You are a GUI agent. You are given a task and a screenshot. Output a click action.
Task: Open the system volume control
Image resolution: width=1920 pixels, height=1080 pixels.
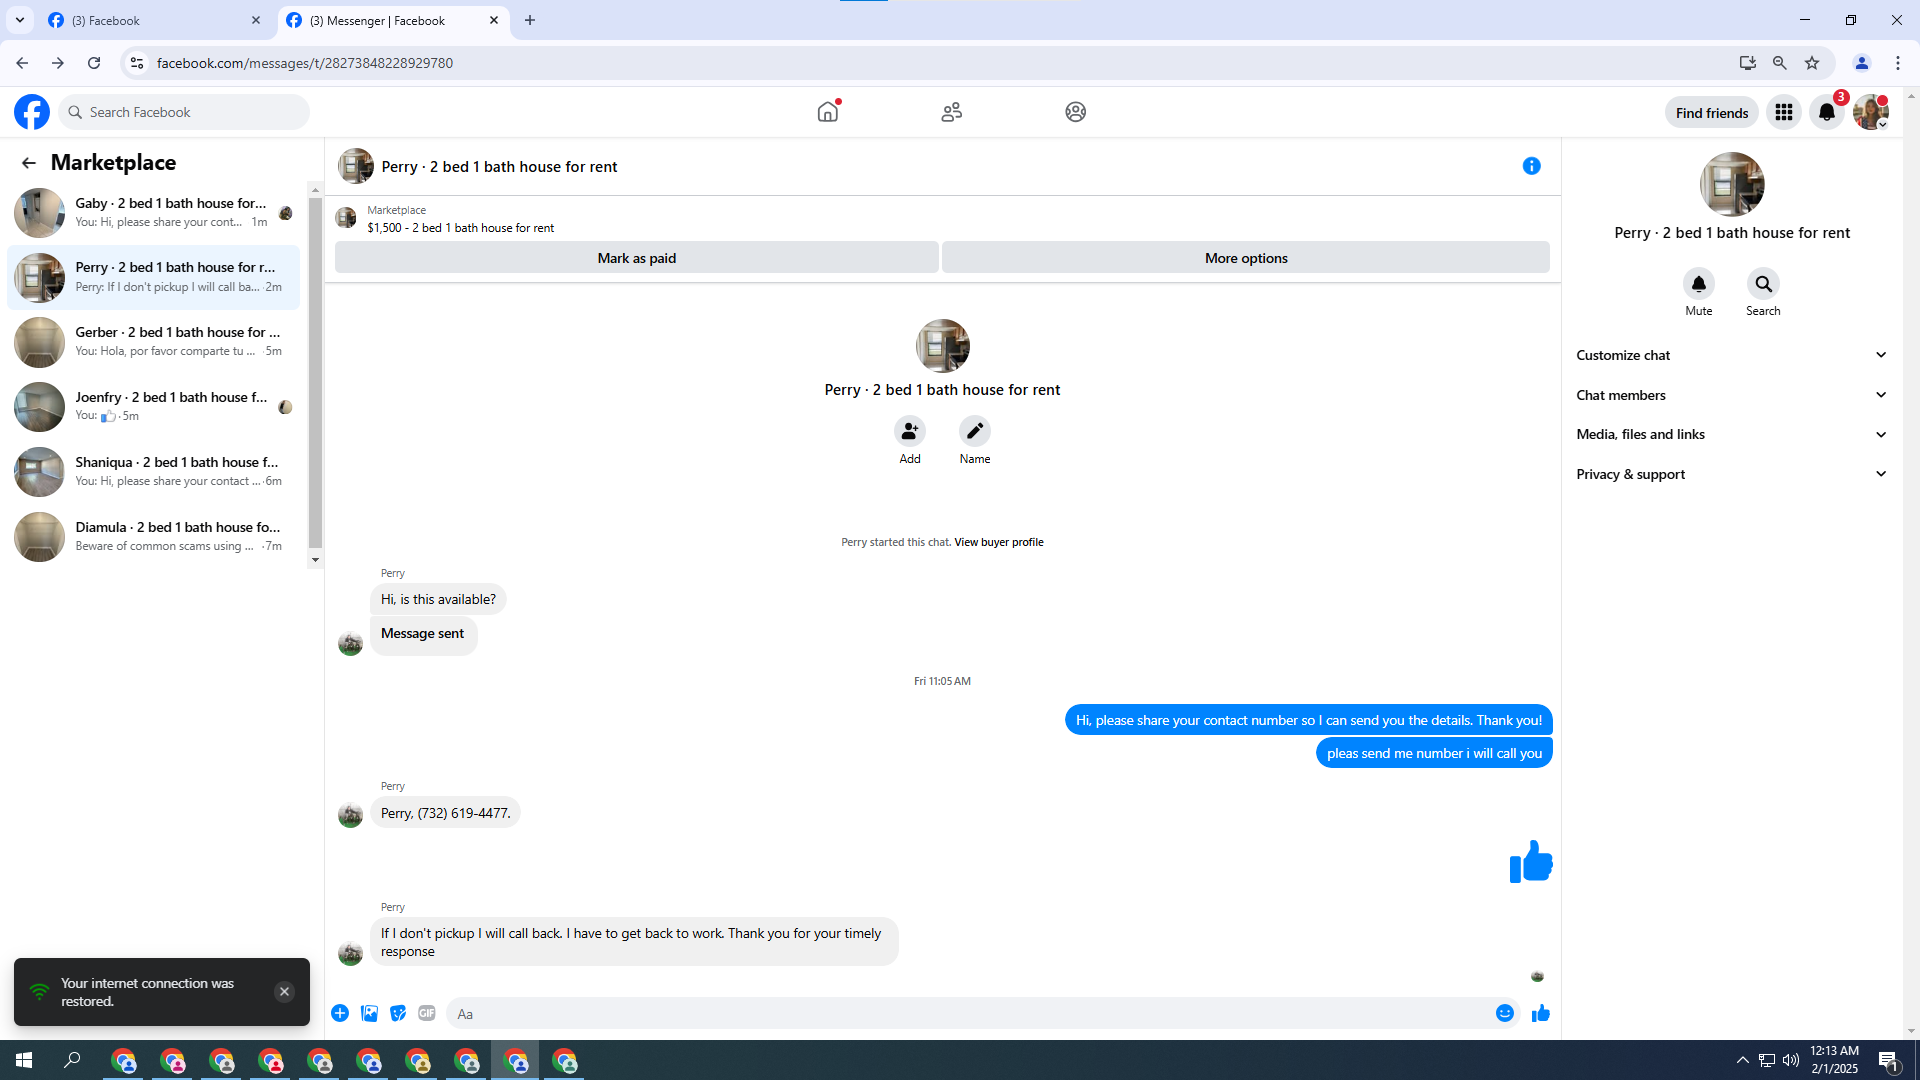click(1791, 1060)
